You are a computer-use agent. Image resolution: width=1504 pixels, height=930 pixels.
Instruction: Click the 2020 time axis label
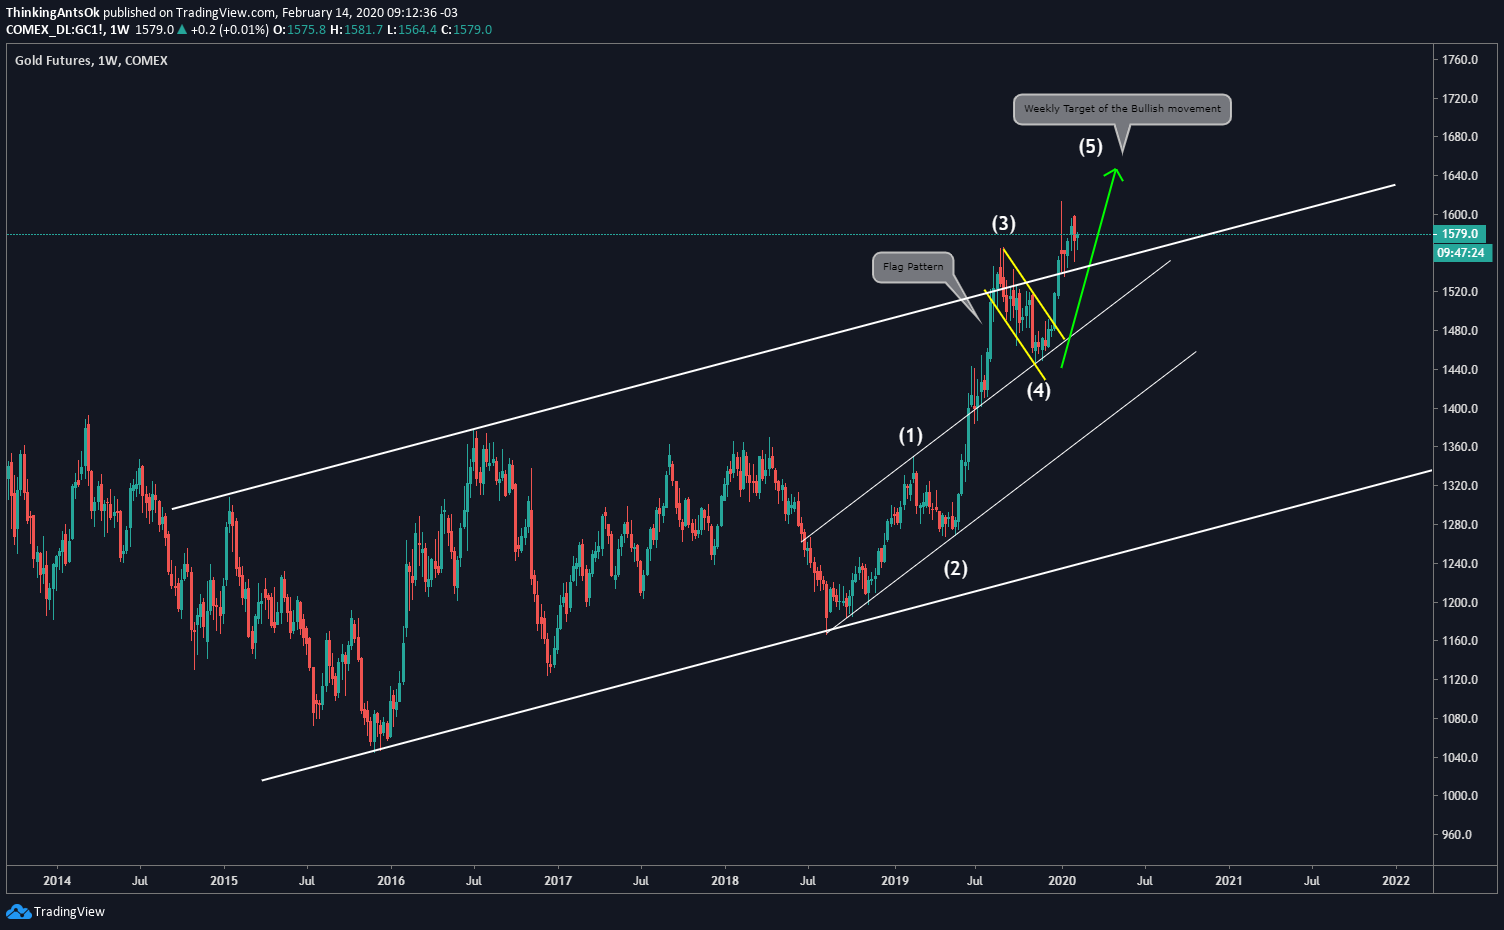pos(1062,881)
